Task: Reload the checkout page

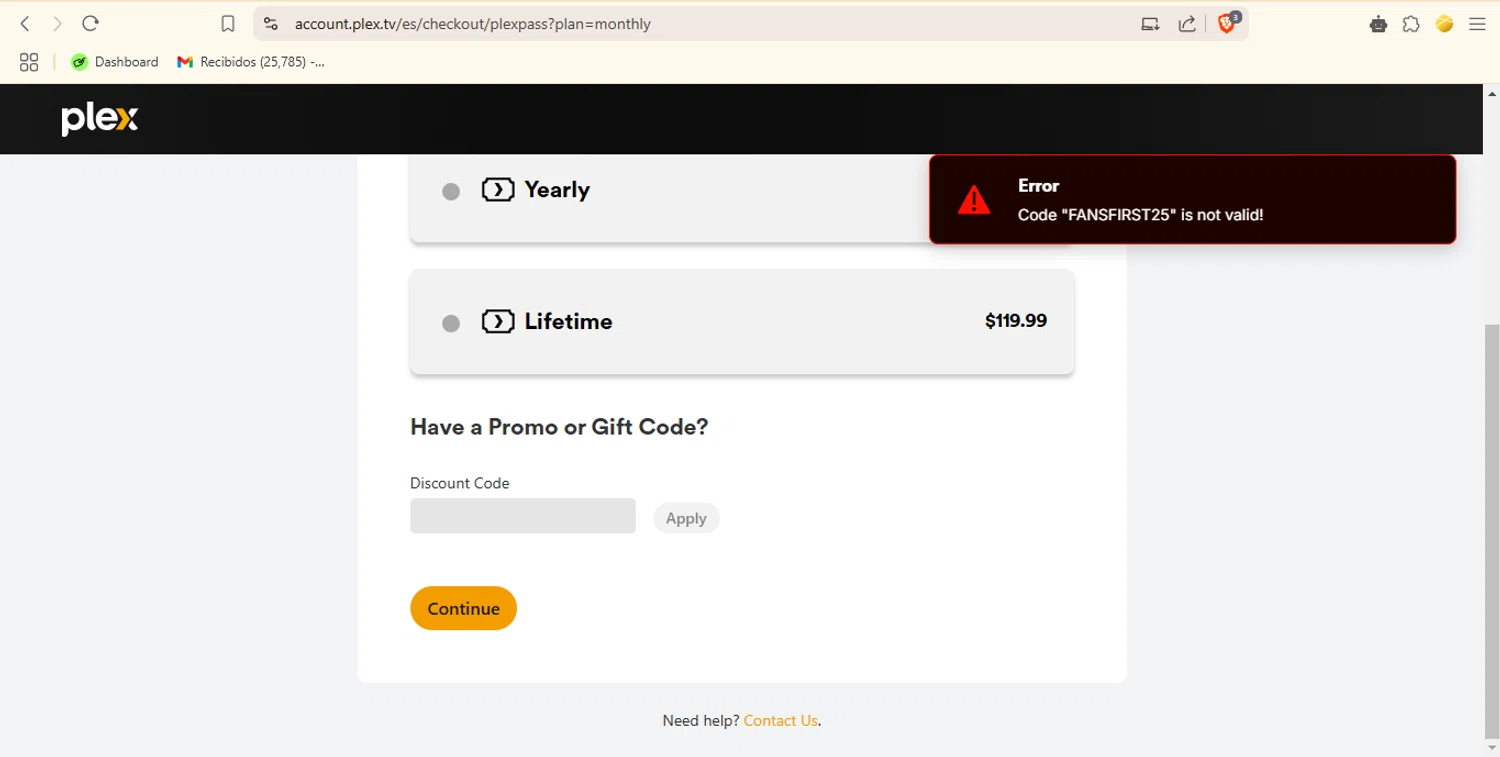Action: pos(90,23)
